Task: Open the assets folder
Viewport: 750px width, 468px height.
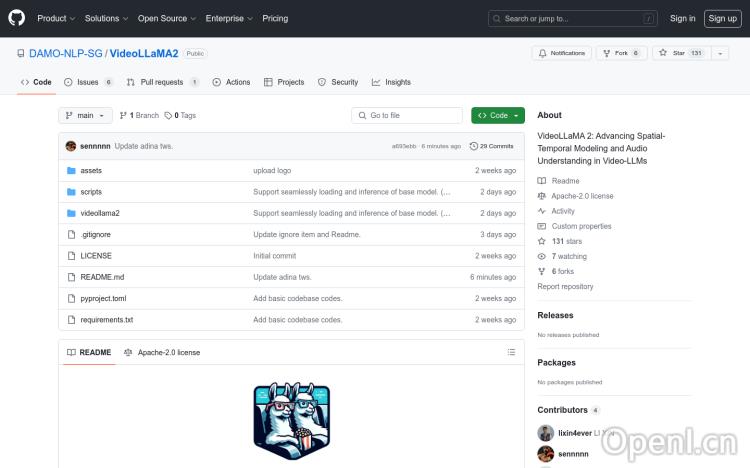Action: pos(91,171)
